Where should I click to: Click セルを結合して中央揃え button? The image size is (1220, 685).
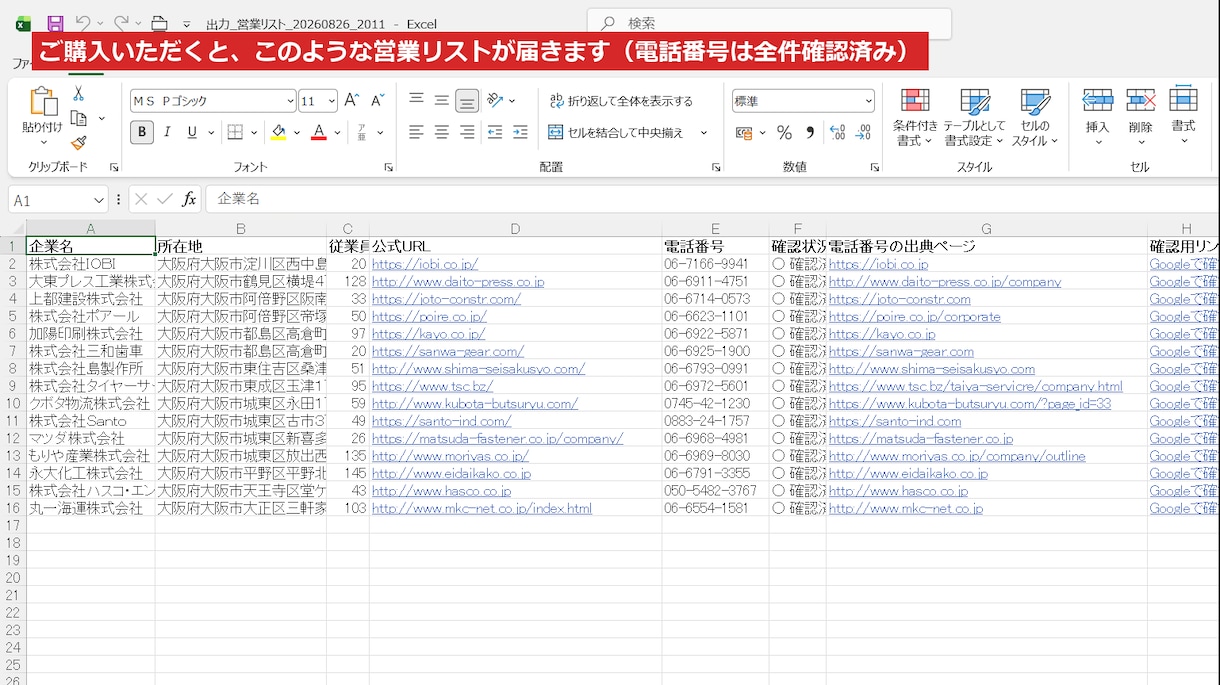click(x=617, y=132)
